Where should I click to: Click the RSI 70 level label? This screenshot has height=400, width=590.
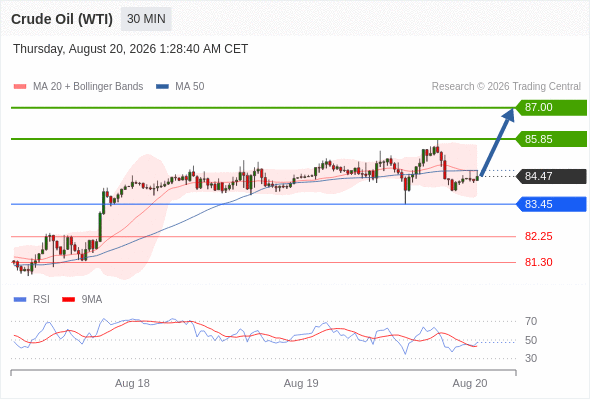point(531,321)
